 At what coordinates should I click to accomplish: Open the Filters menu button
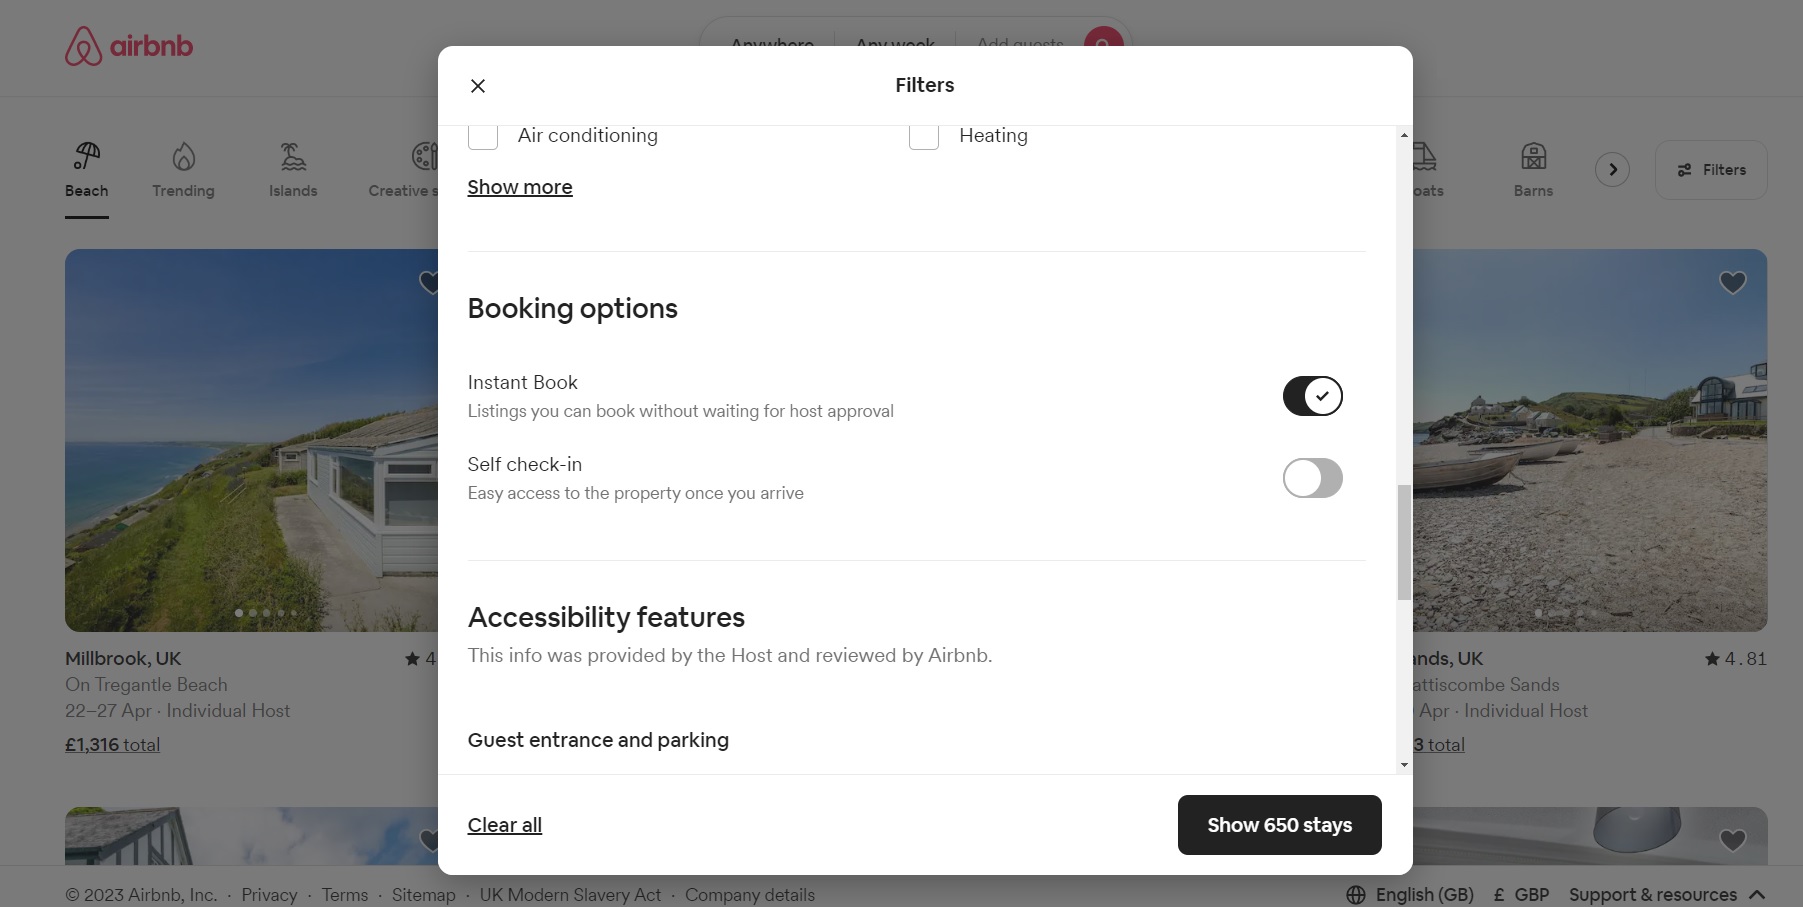coord(1710,169)
